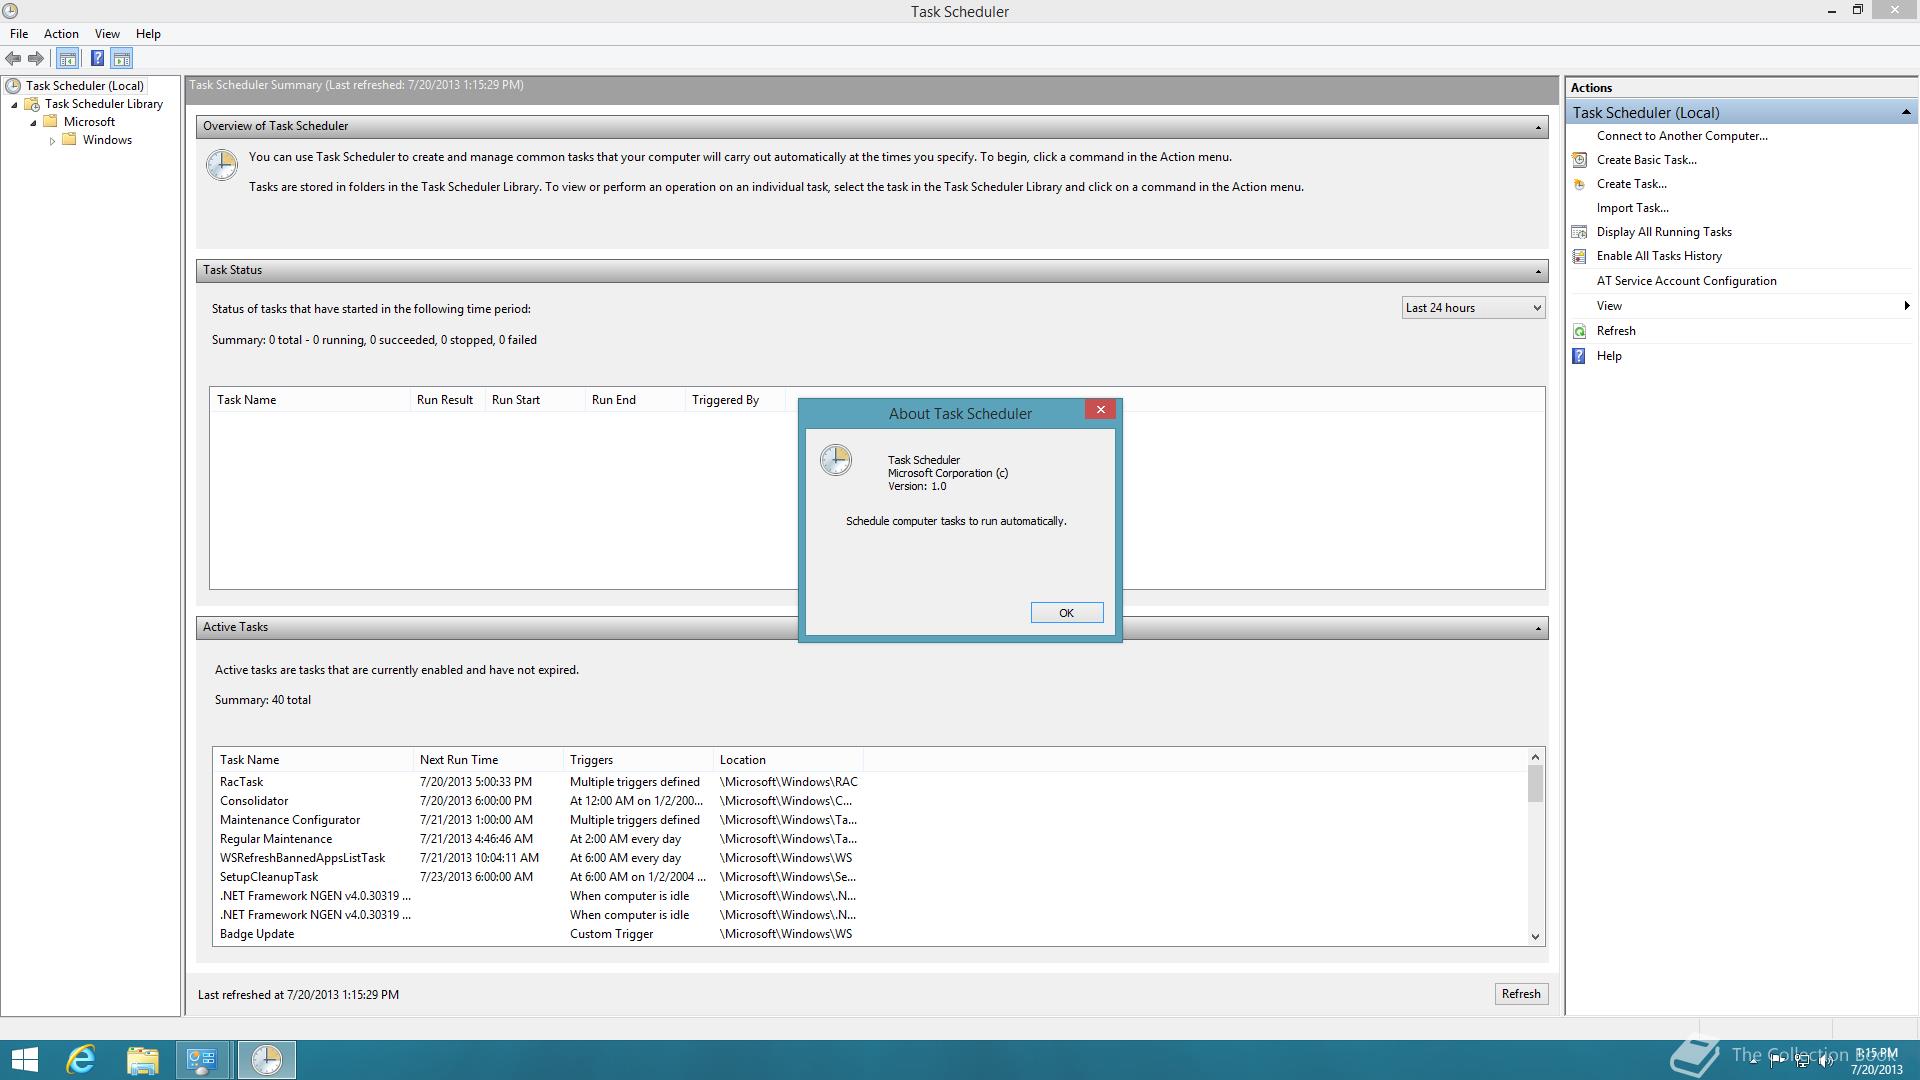
Task: Click the green Refresh icon in Actions
Action: 1580,331
